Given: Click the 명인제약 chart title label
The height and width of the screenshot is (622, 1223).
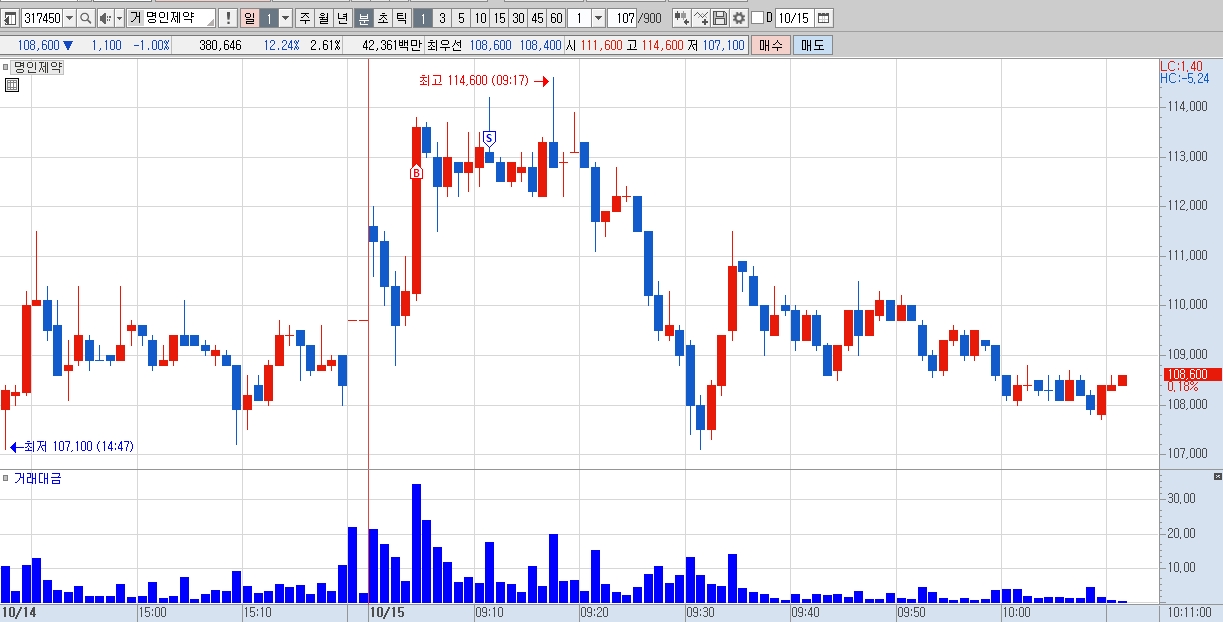Looking at the screenshot, I should 38,68.
